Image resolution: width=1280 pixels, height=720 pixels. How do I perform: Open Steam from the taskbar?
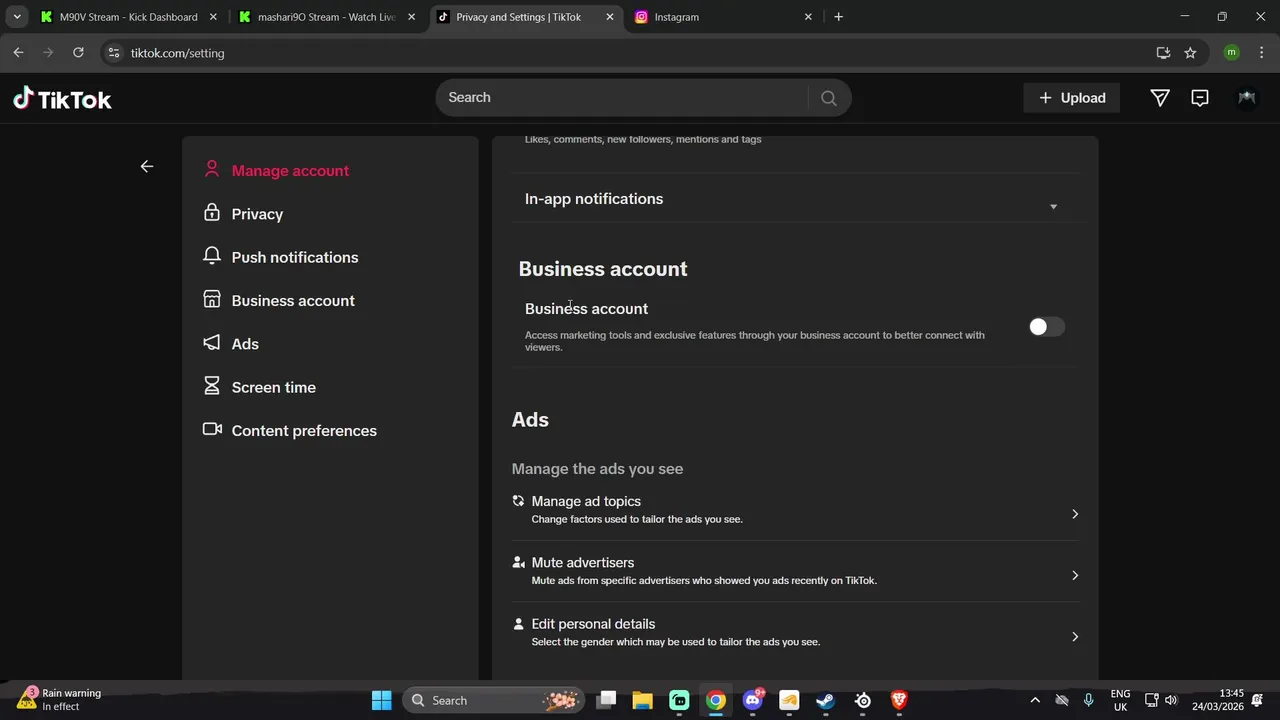(x=826, y=700)
